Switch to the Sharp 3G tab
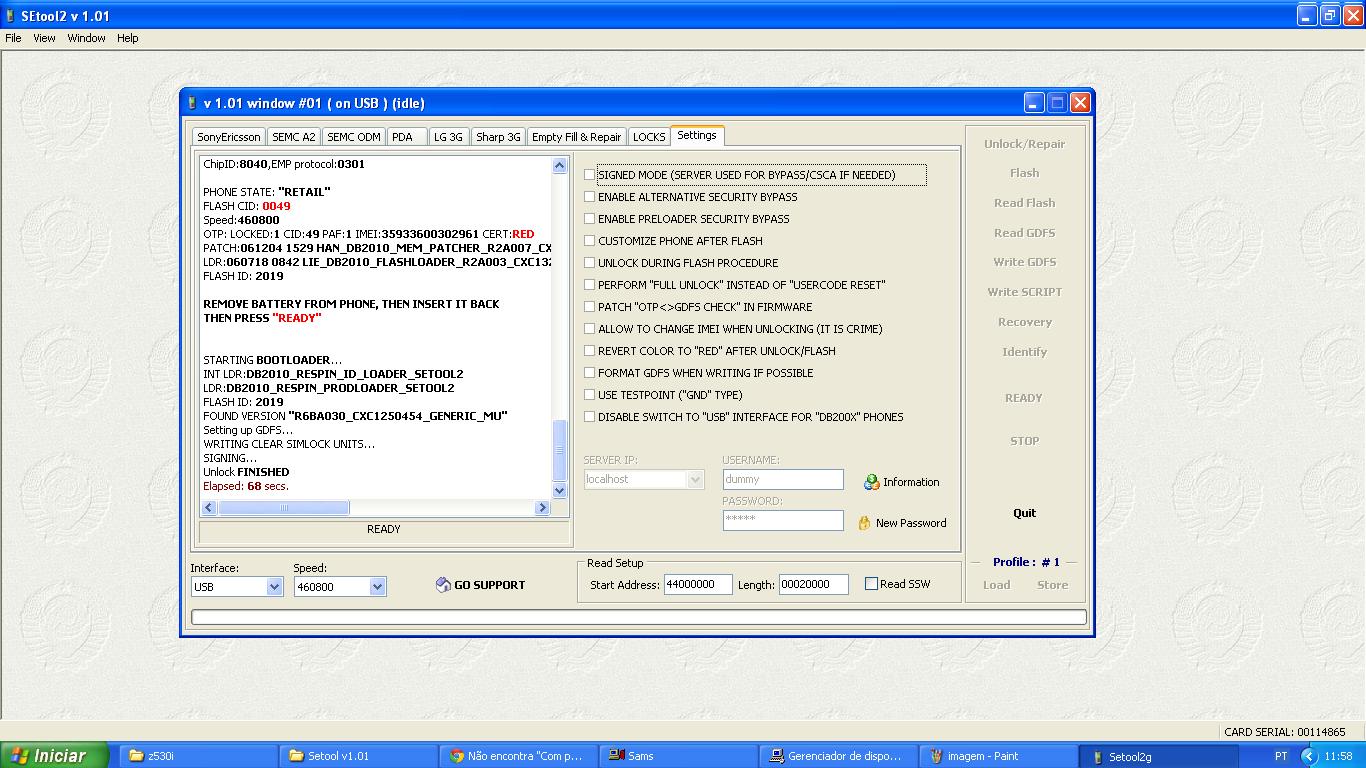Screen dimensions: 1366x768 498,137
